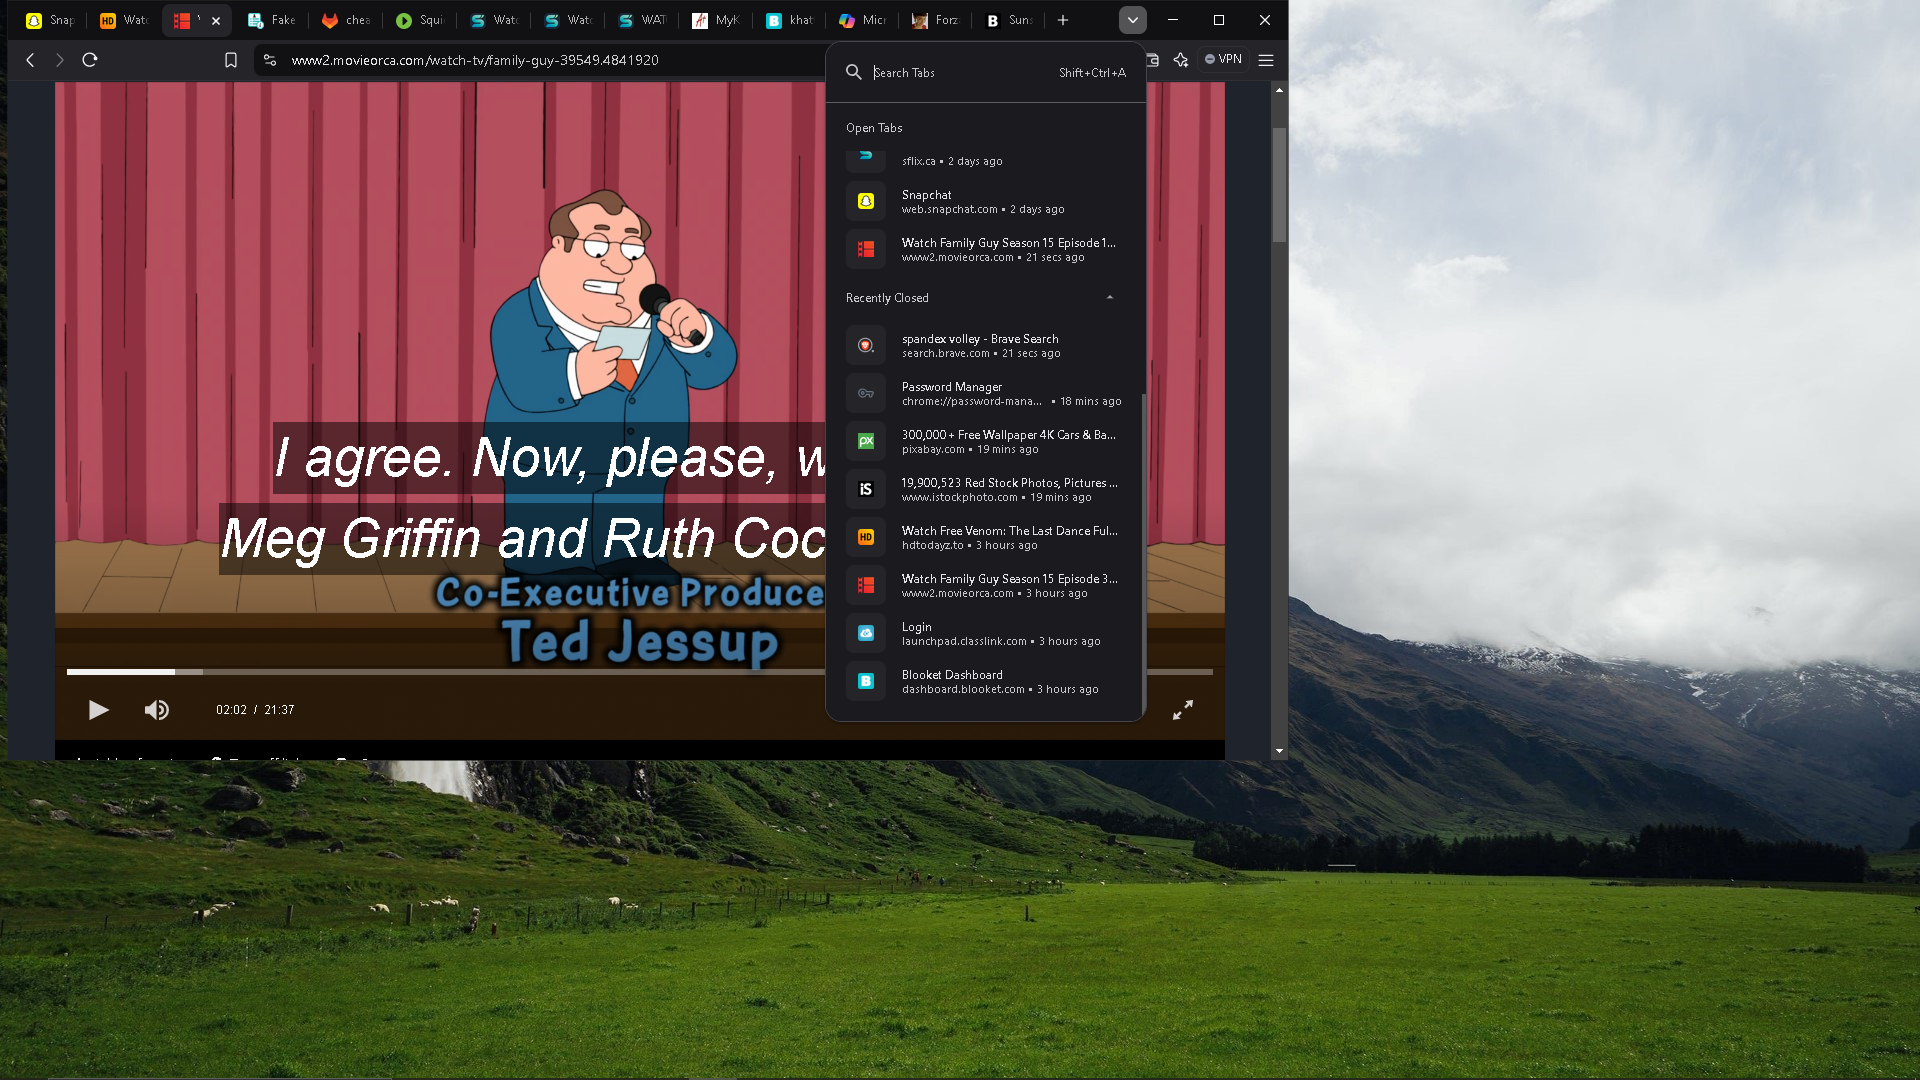This screenshot has width=1920, height=1080.
Task: Click the magnifier icon in Search Tabs
Action: tap(853, 73)
